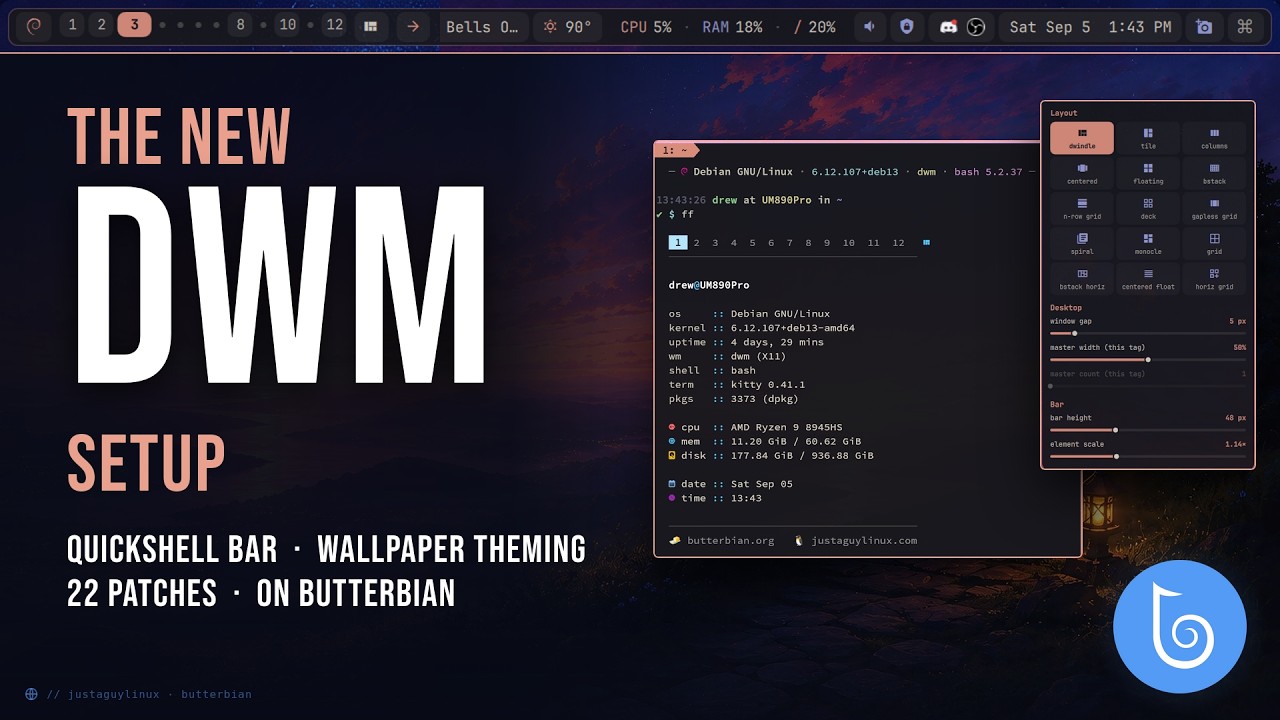This screenshot has width=1280, height=720.
Task: Switch to workspace tag 10 in the top bar
Action: coord(288,25)
